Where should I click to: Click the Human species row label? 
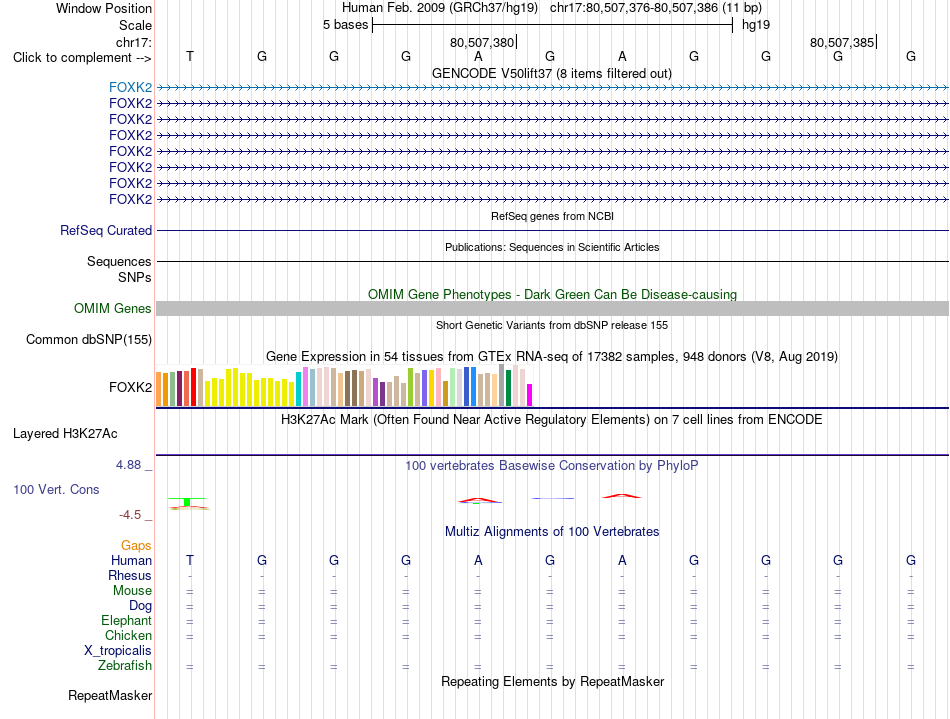click(131, 560)
